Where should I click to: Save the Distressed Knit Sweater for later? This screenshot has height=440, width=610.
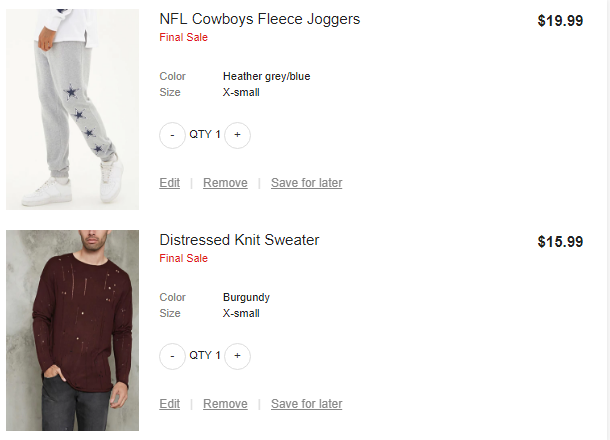coord(306,404)
